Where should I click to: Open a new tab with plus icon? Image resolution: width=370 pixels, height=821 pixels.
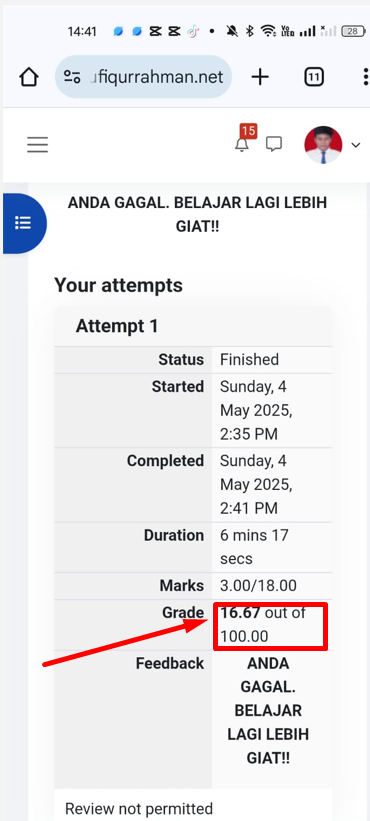[x=260, y=77]
